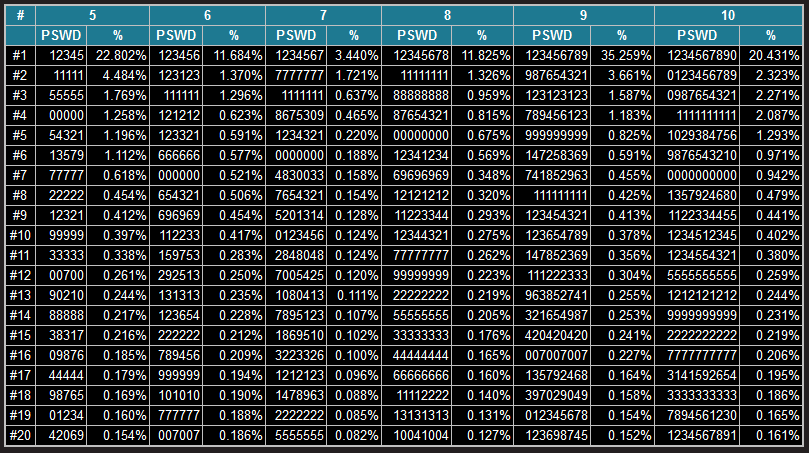This screenshot has height=453, width=809.
Task: Click the 11.825% percentage cell
Action: tap(481, 55)
